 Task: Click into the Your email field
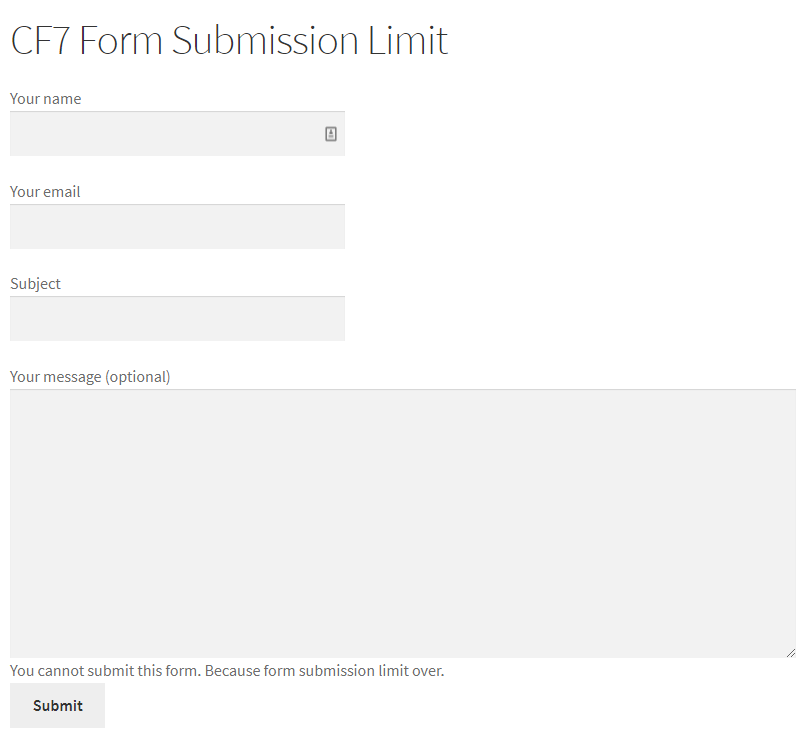[177, 227]
